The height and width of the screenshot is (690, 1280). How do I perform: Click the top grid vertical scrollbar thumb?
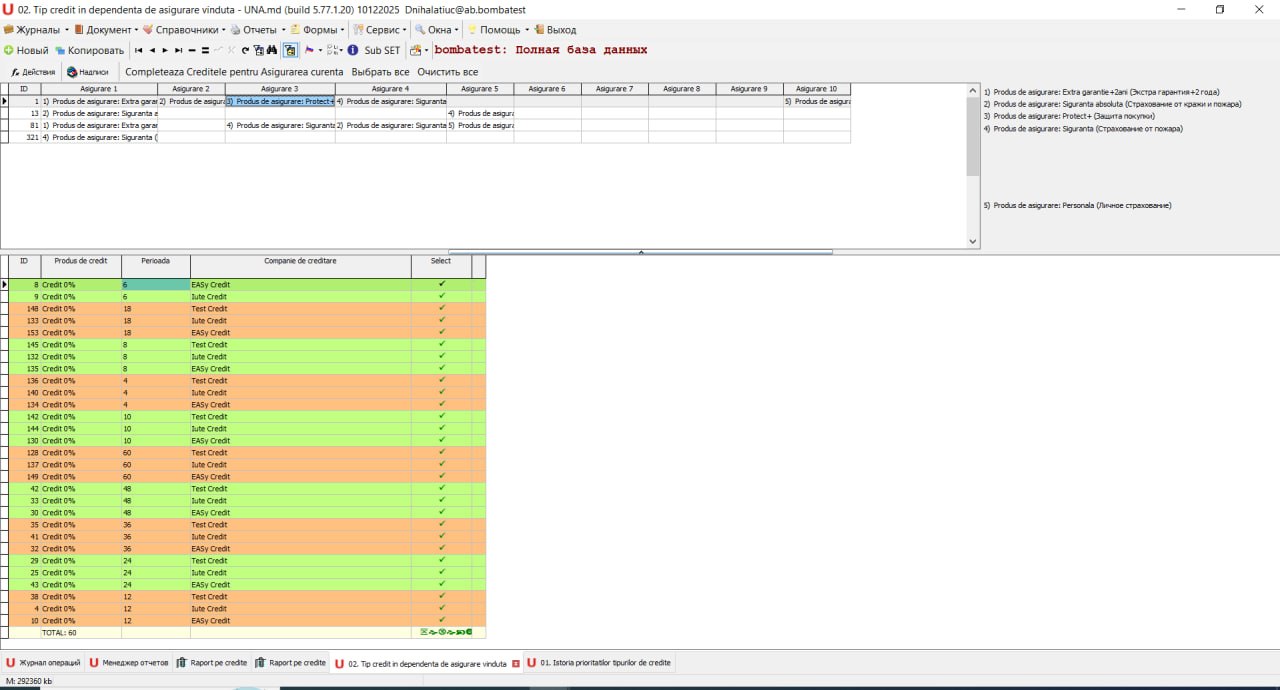coord(973,136)
